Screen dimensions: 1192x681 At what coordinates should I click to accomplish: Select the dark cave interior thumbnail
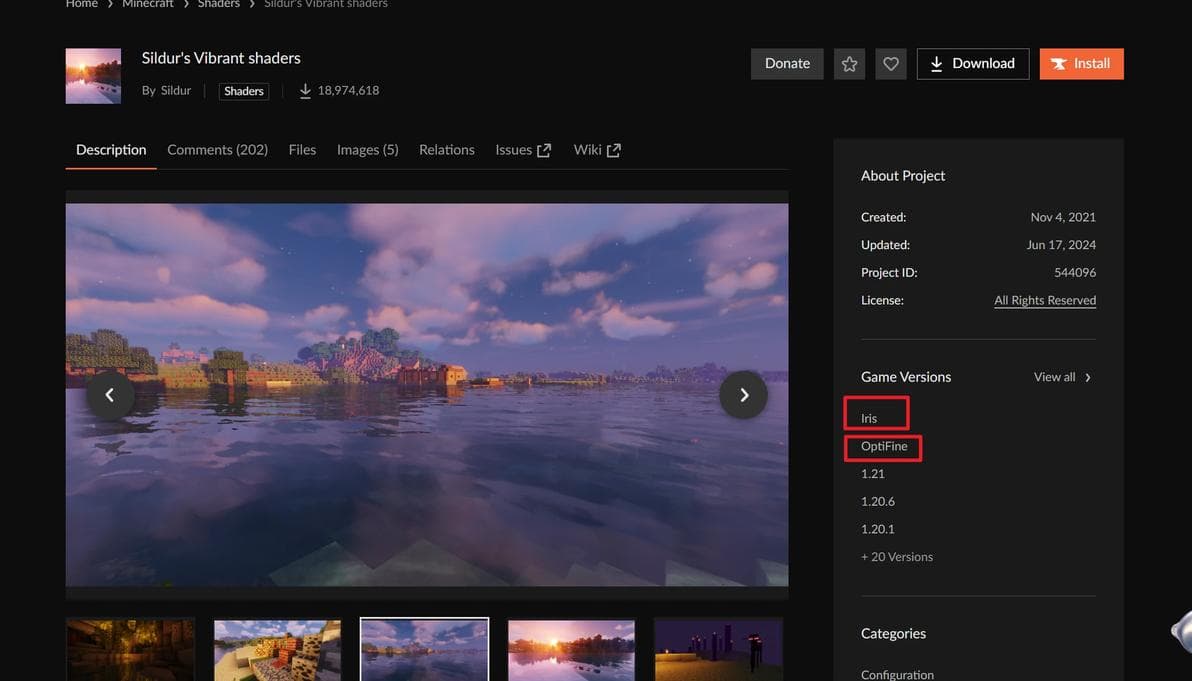[130, 650]
